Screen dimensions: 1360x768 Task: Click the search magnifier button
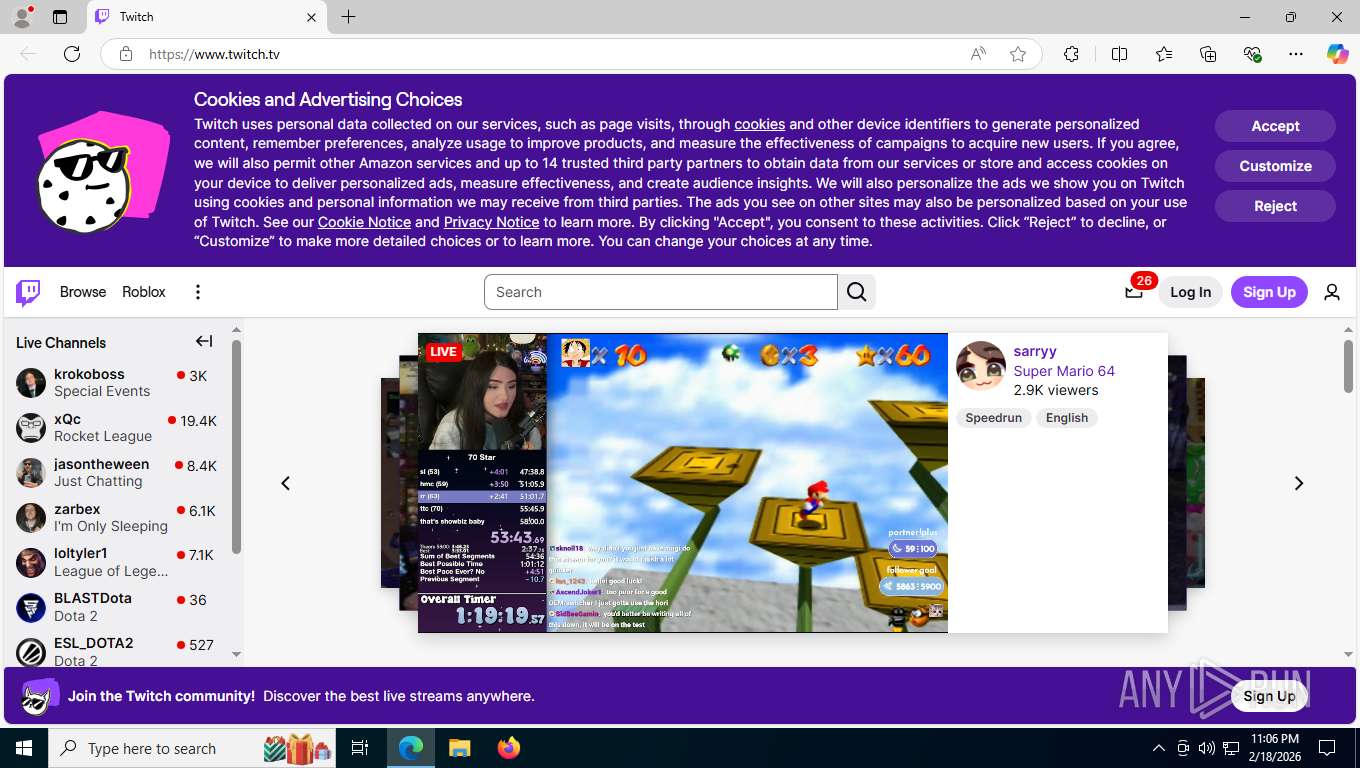857,292
